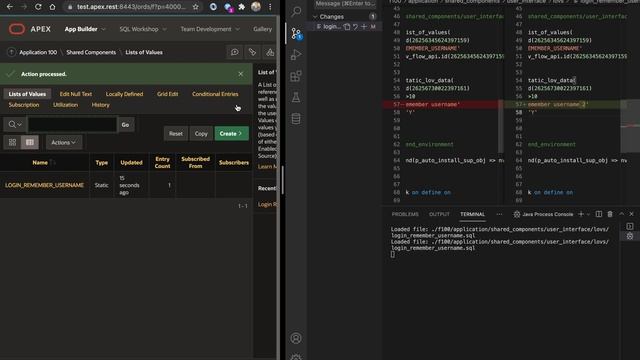The height and width of the screenshot is (360, 640).
Task: Open SQL Workshop dropdown menu
Action: pyautogui.click(x=143, y=29)
